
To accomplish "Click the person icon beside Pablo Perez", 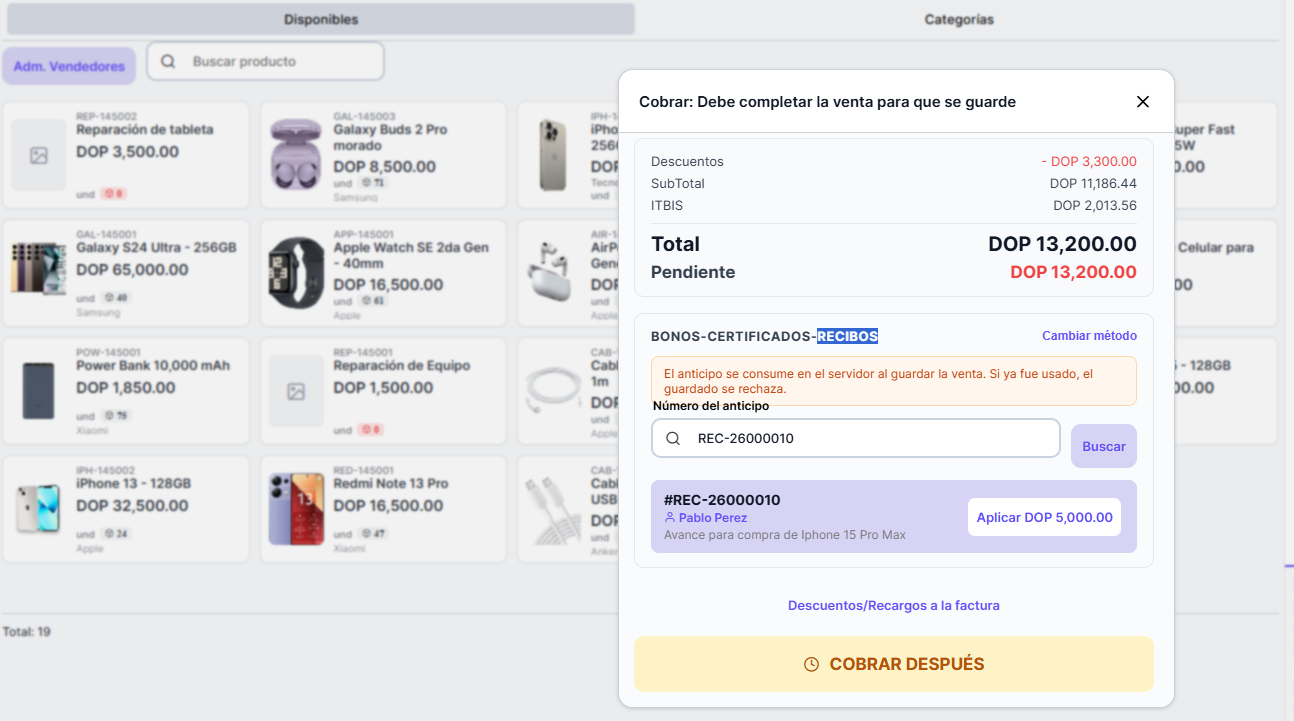I will (x=670, y=518).
